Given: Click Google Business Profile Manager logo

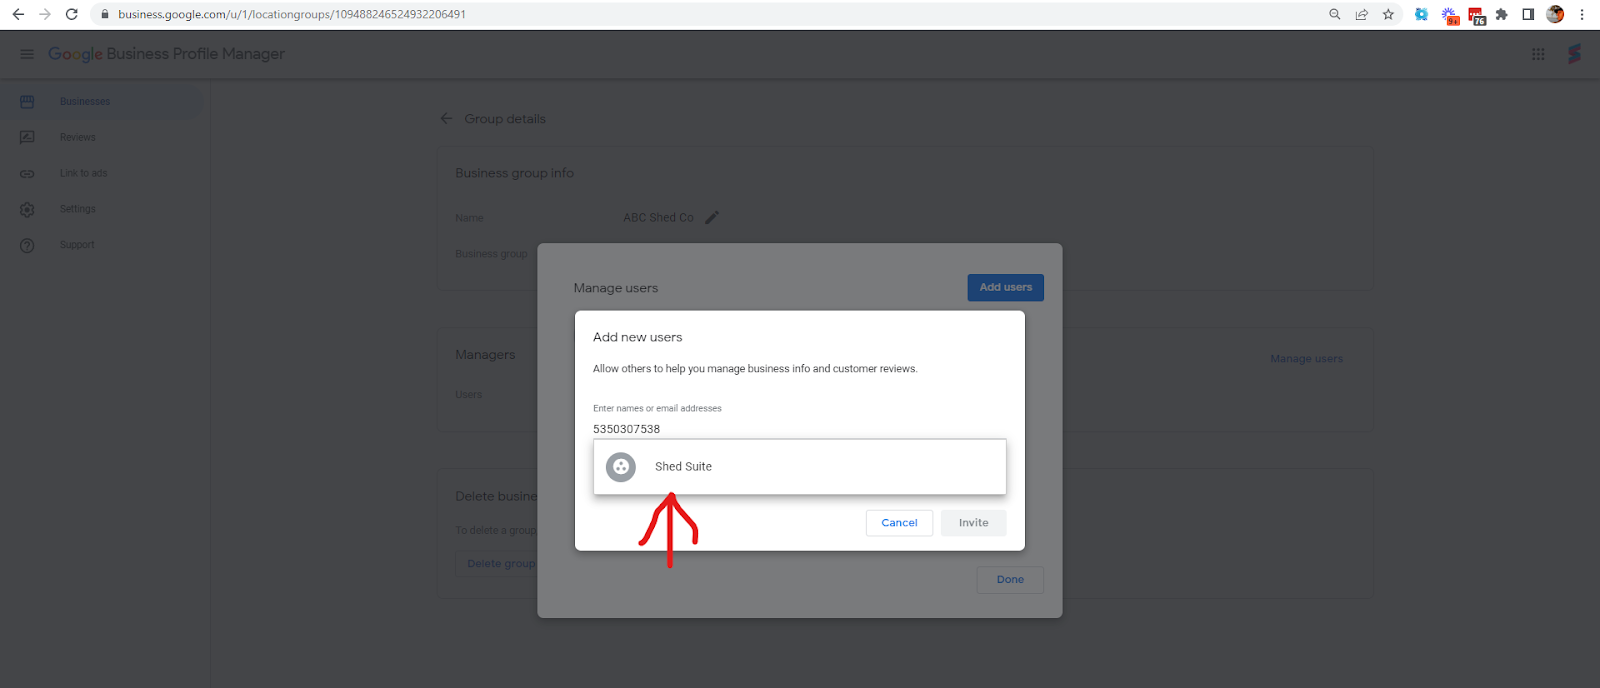Looking at the screenshot, I should [166, 54].
